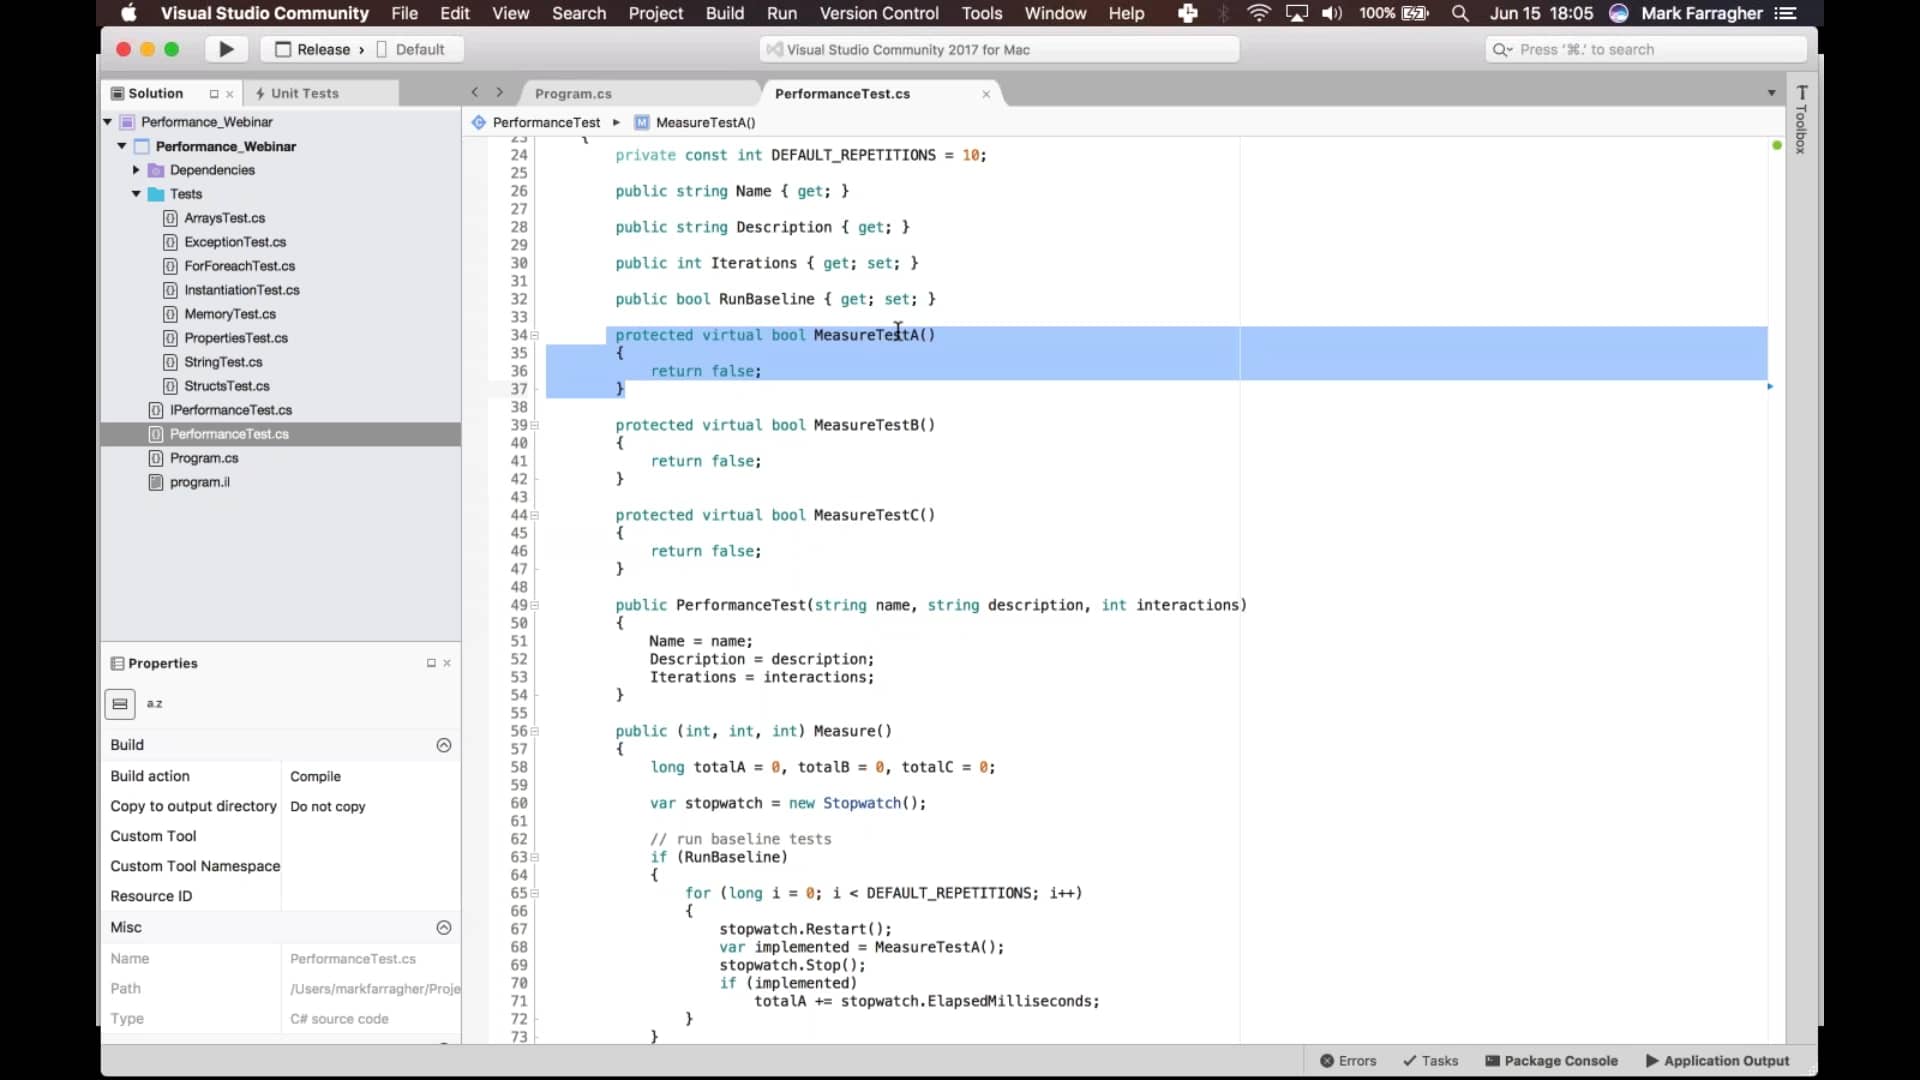The image size is (1920, 1080).
Task: Open the Project menu
Action: tap(655, 13)
